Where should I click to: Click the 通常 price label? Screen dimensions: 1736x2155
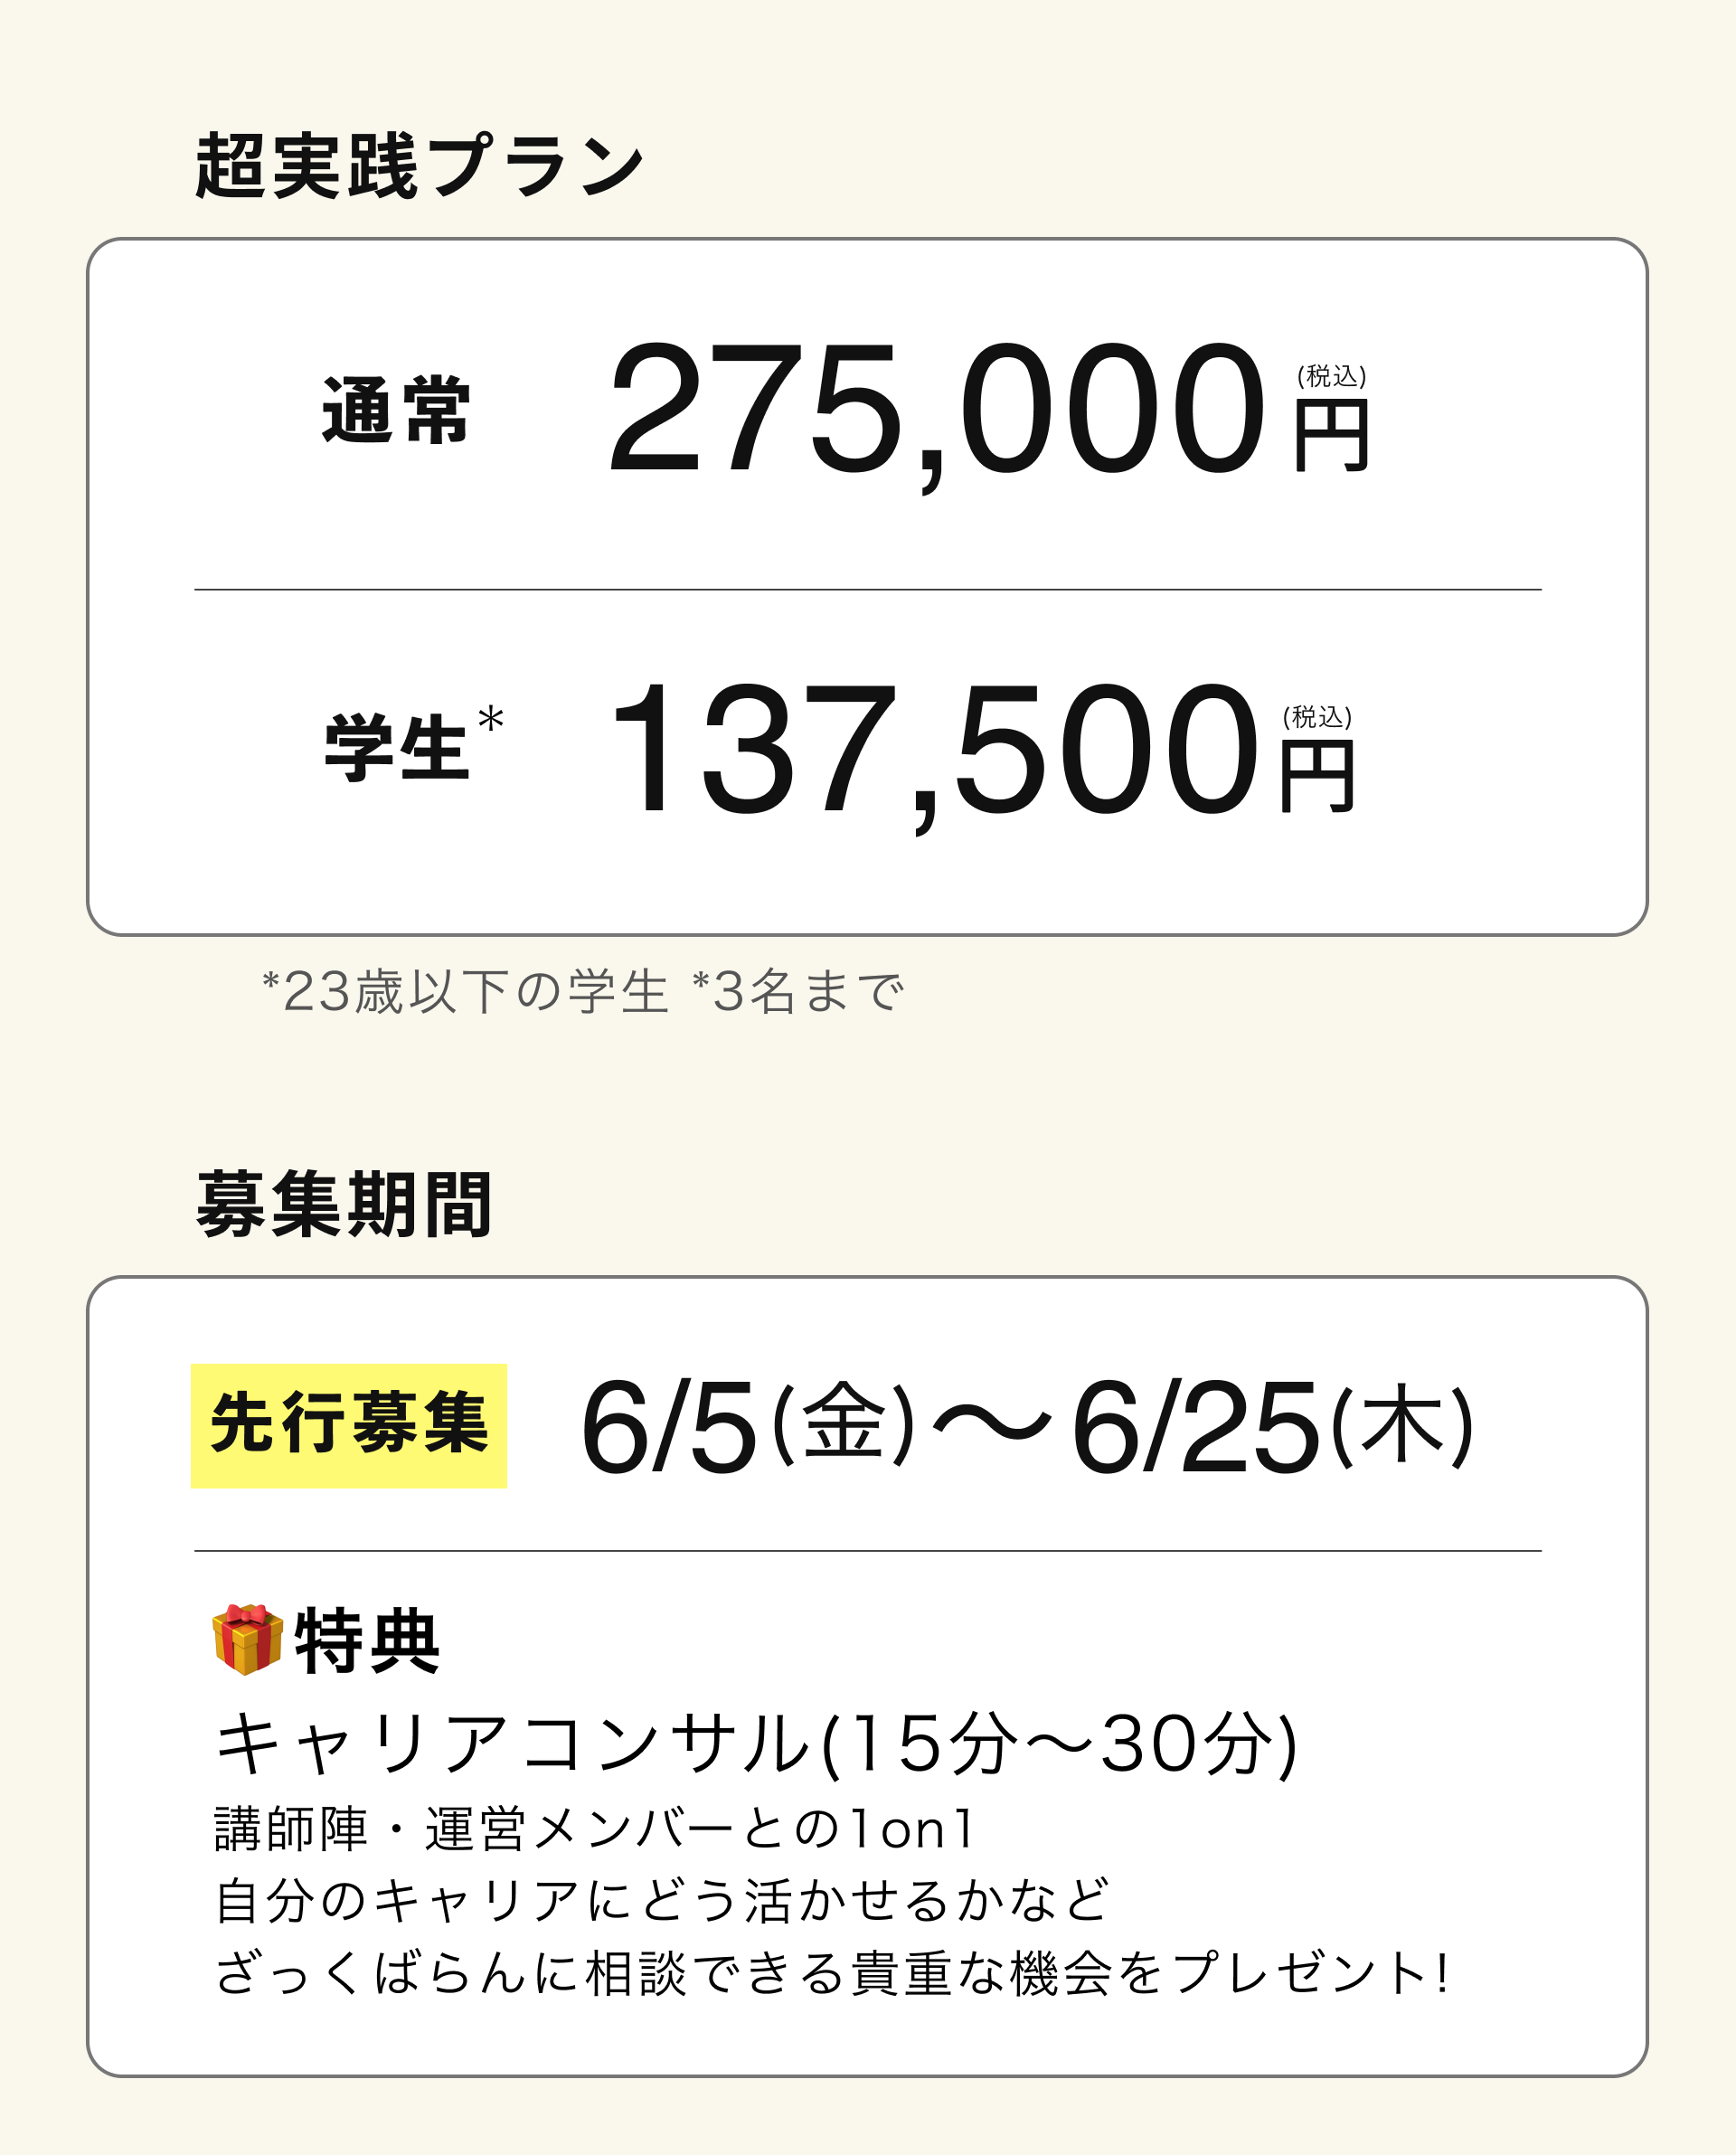(x=396, y=410)
